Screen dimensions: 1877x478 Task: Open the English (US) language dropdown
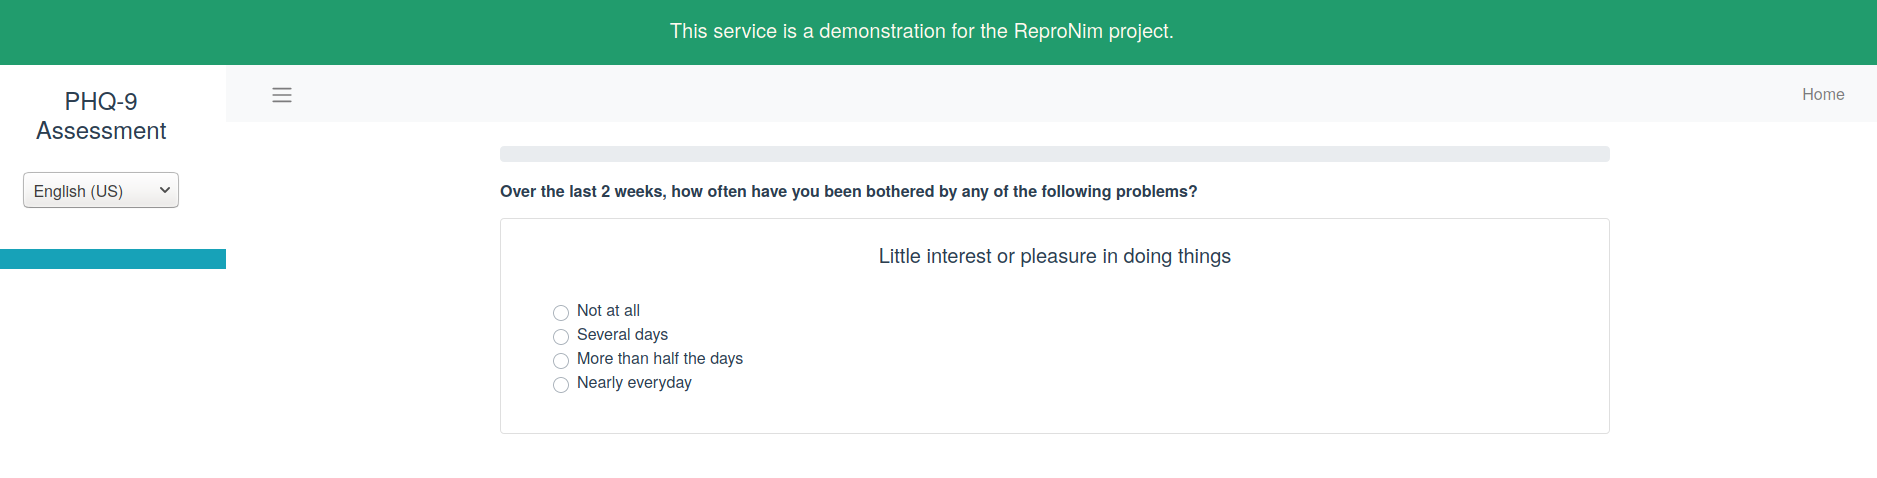(x=101, y=190)
